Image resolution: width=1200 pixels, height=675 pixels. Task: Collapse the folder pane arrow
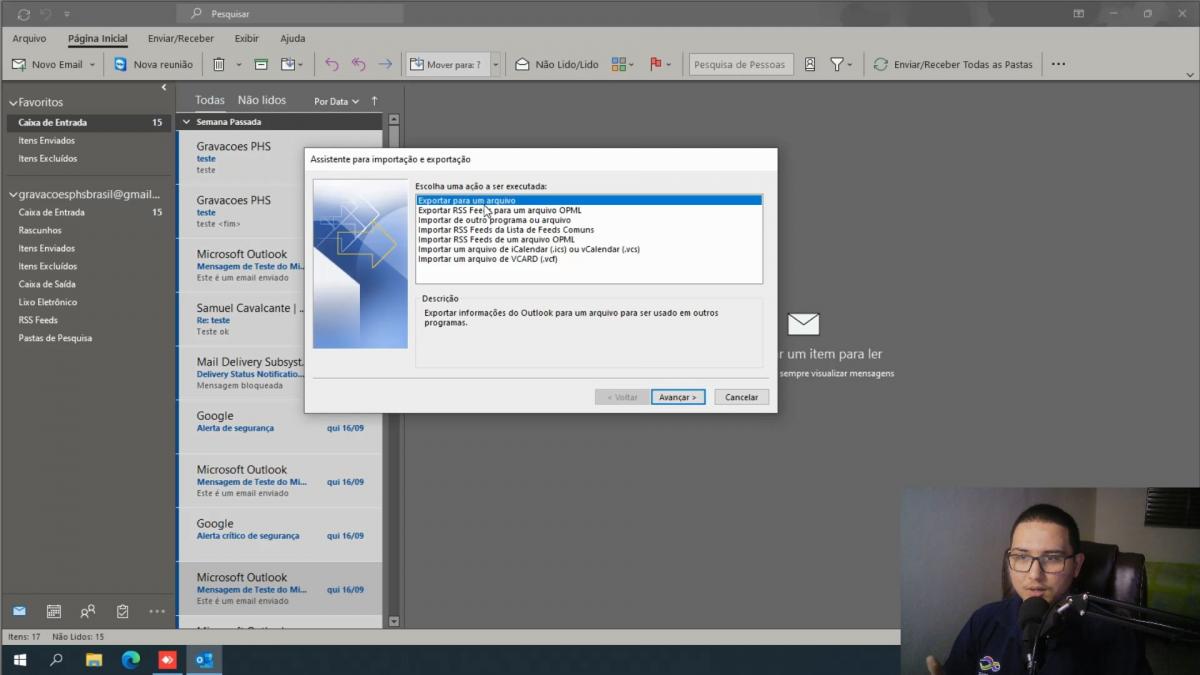[164, 88]
